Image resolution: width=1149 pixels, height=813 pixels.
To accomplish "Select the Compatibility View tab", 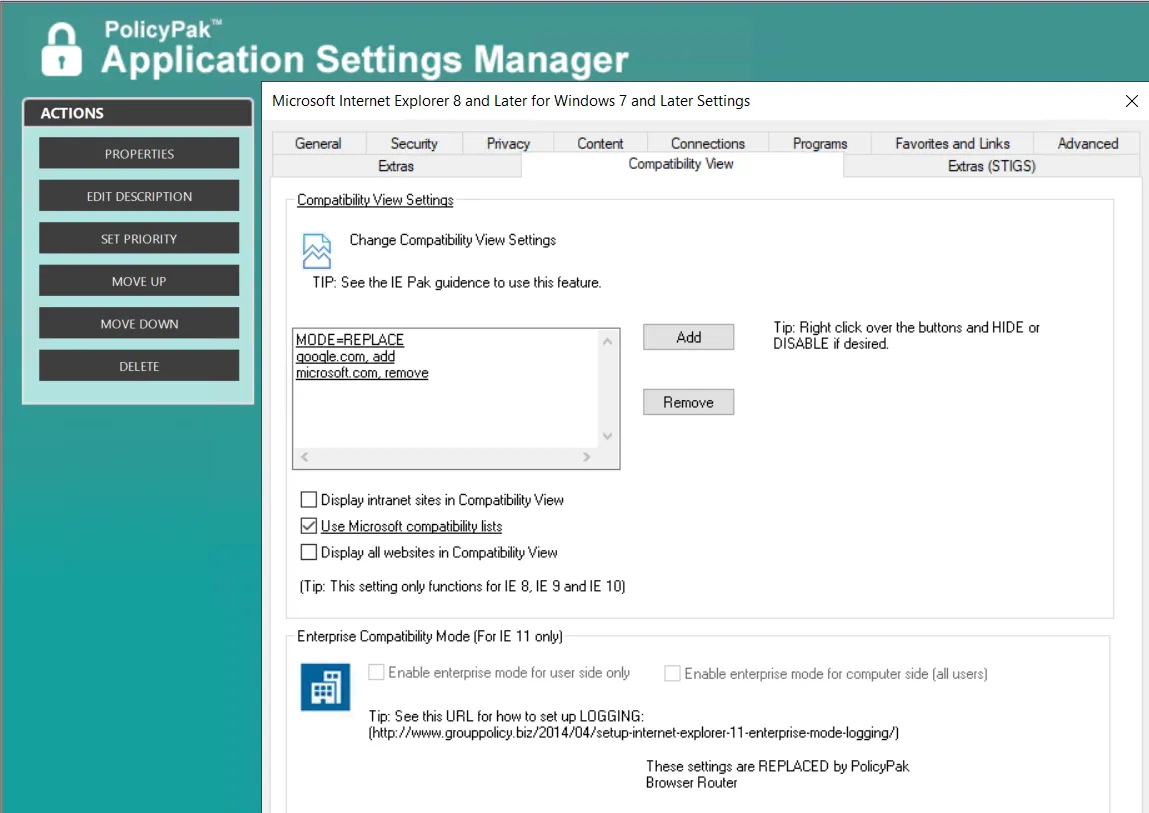I will 681,164.
